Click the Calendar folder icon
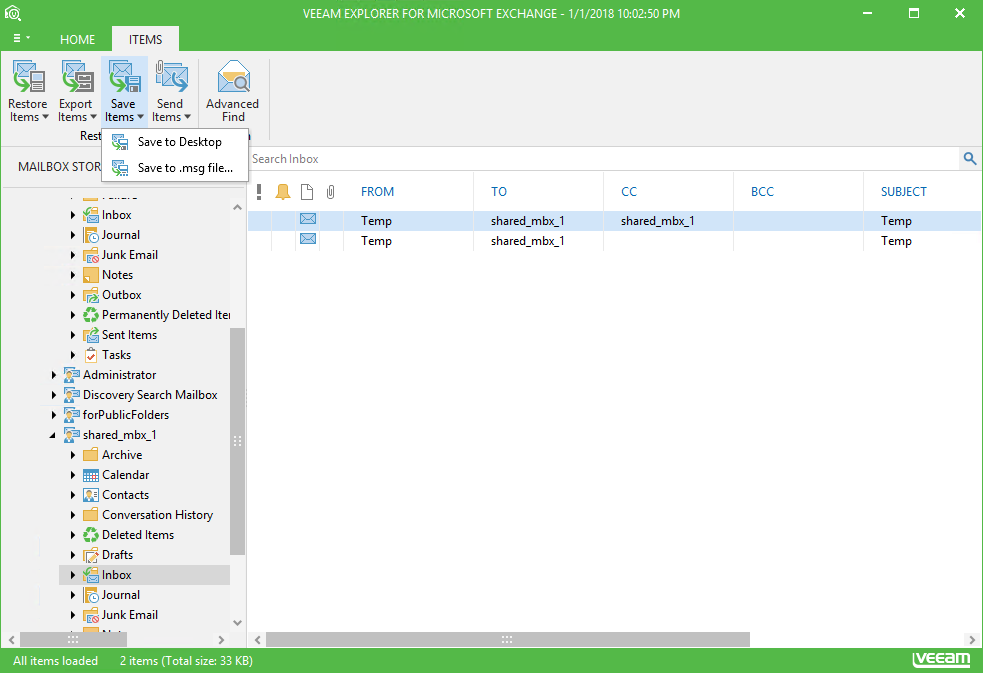 tap(91, 475)
